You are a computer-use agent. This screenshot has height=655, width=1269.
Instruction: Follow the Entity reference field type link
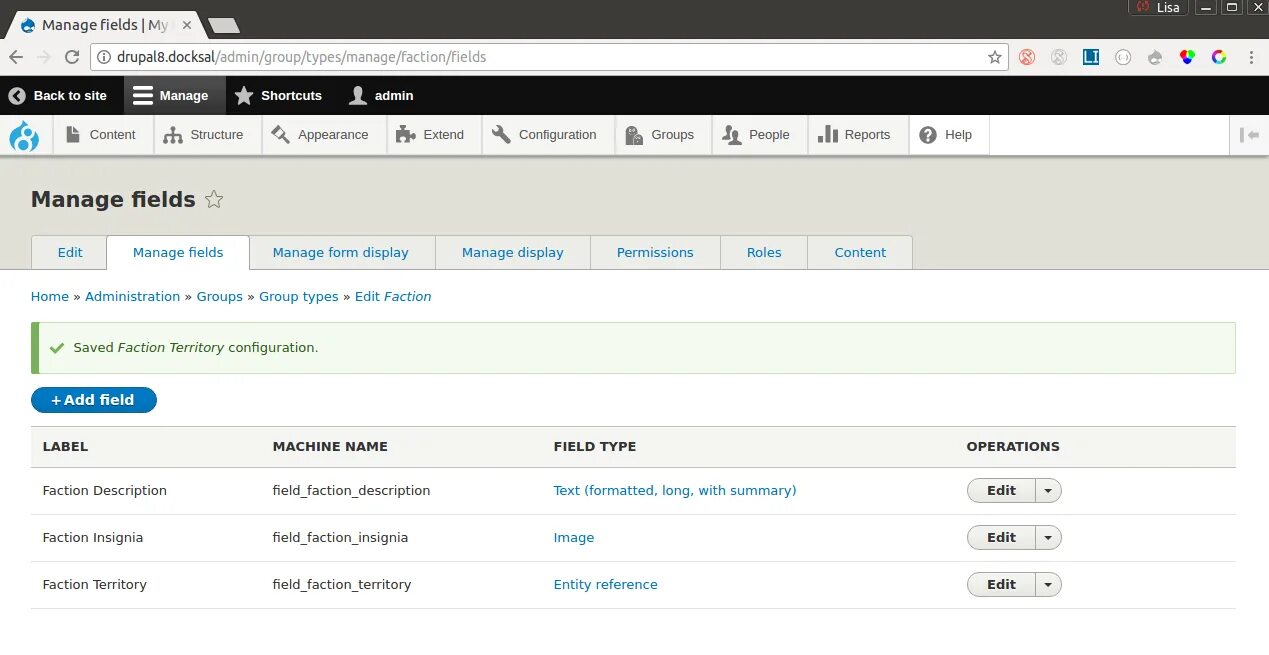606,585
